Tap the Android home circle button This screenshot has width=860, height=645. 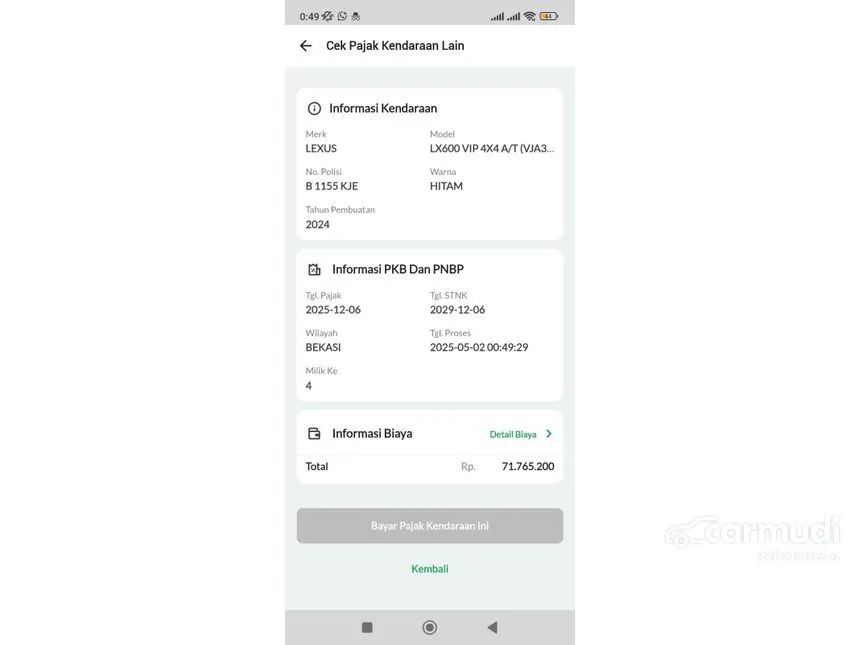(x=430, y=627)
